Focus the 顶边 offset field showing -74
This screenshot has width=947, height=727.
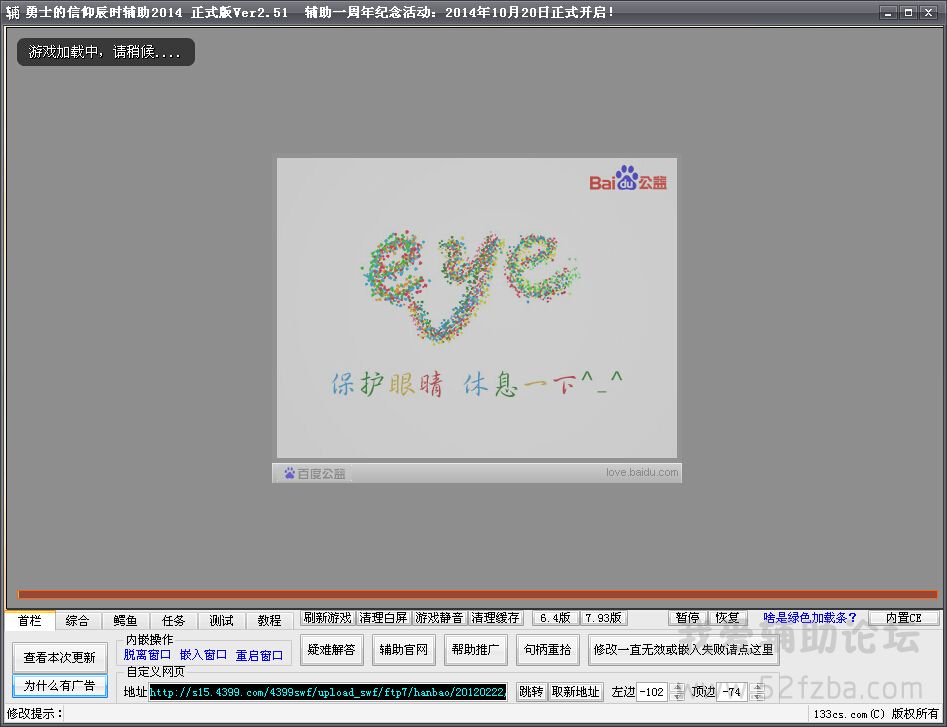tap(732, 692)
